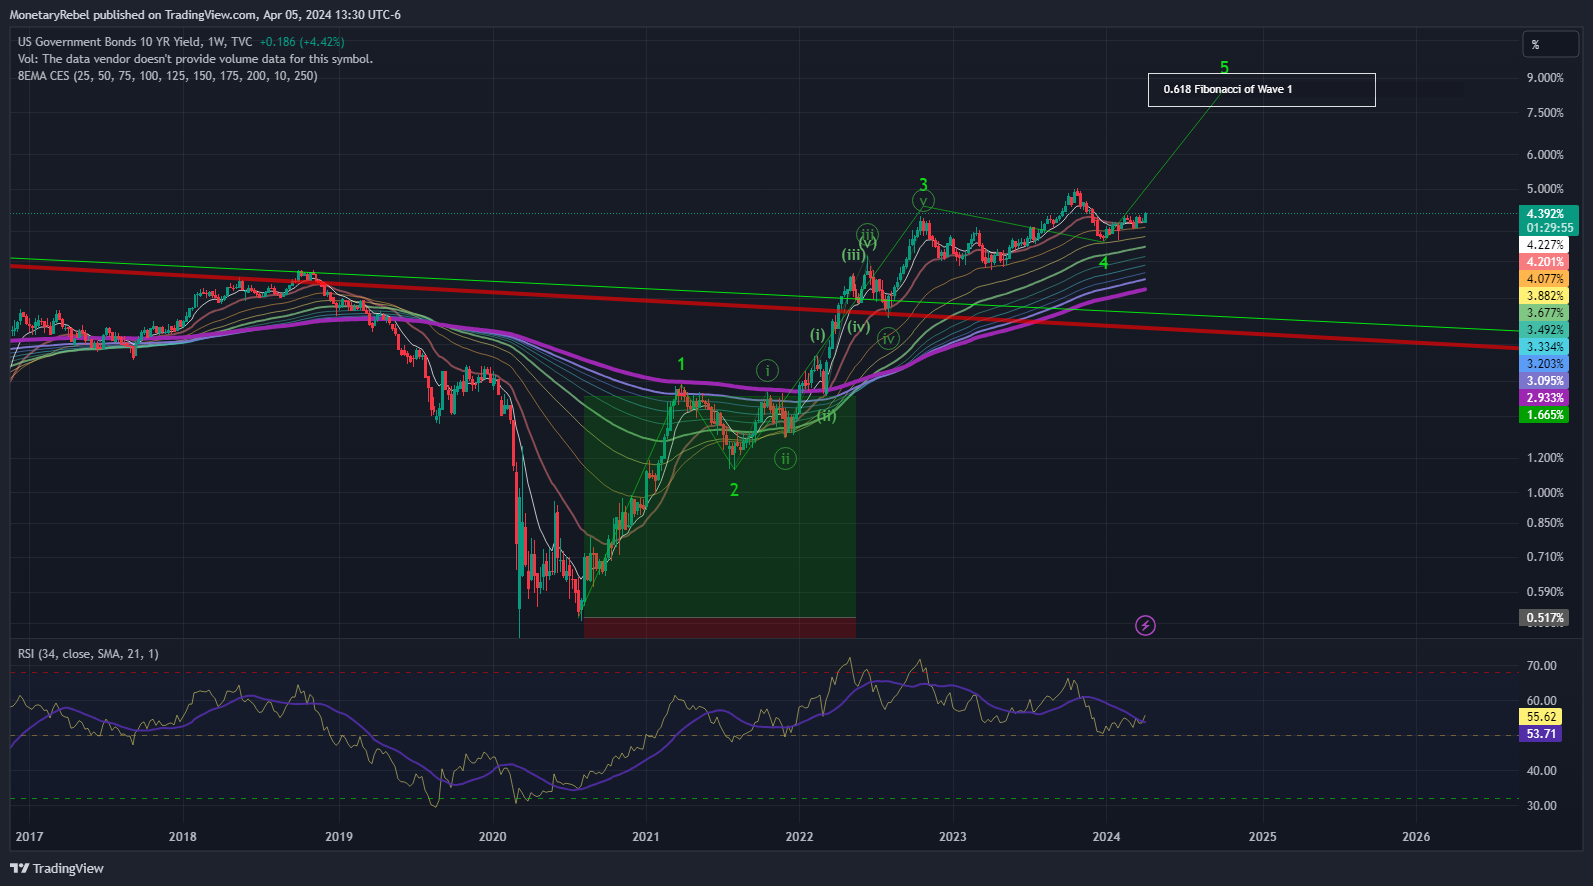
Task: Click the 2022 time axis label
Action: point(799,837)
